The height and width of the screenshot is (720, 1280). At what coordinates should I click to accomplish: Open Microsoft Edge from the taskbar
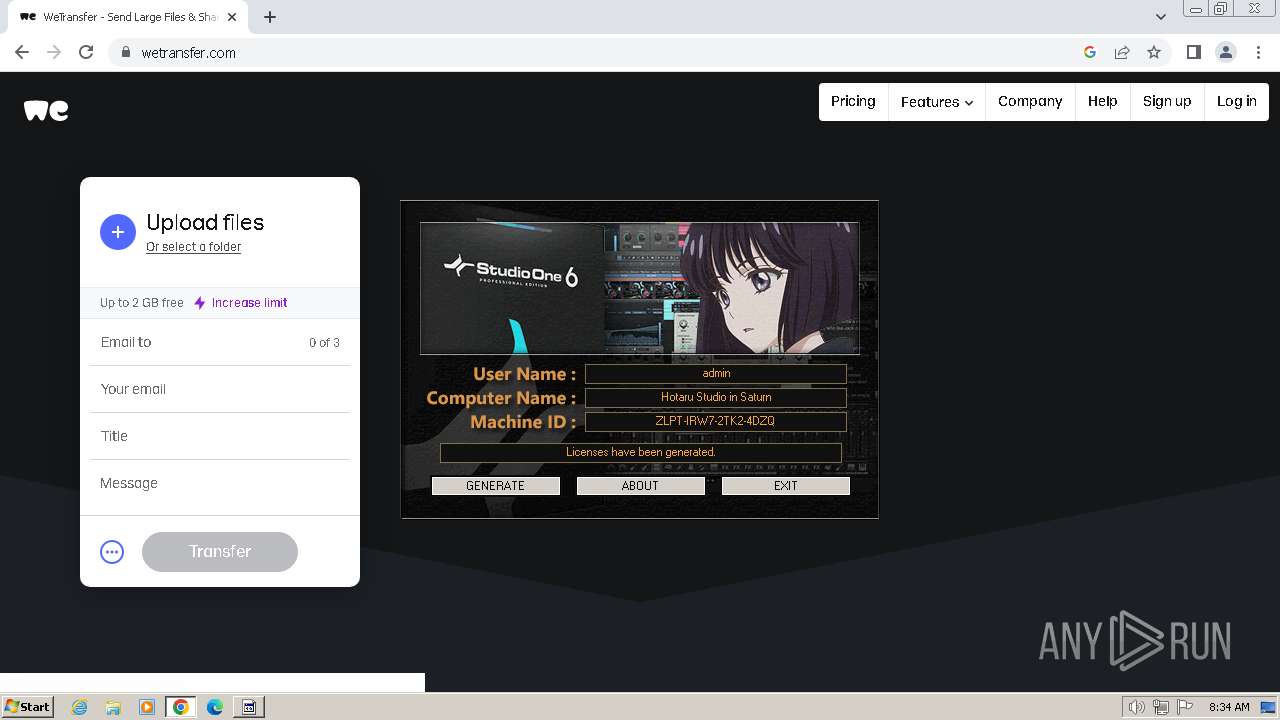[215, 707]
